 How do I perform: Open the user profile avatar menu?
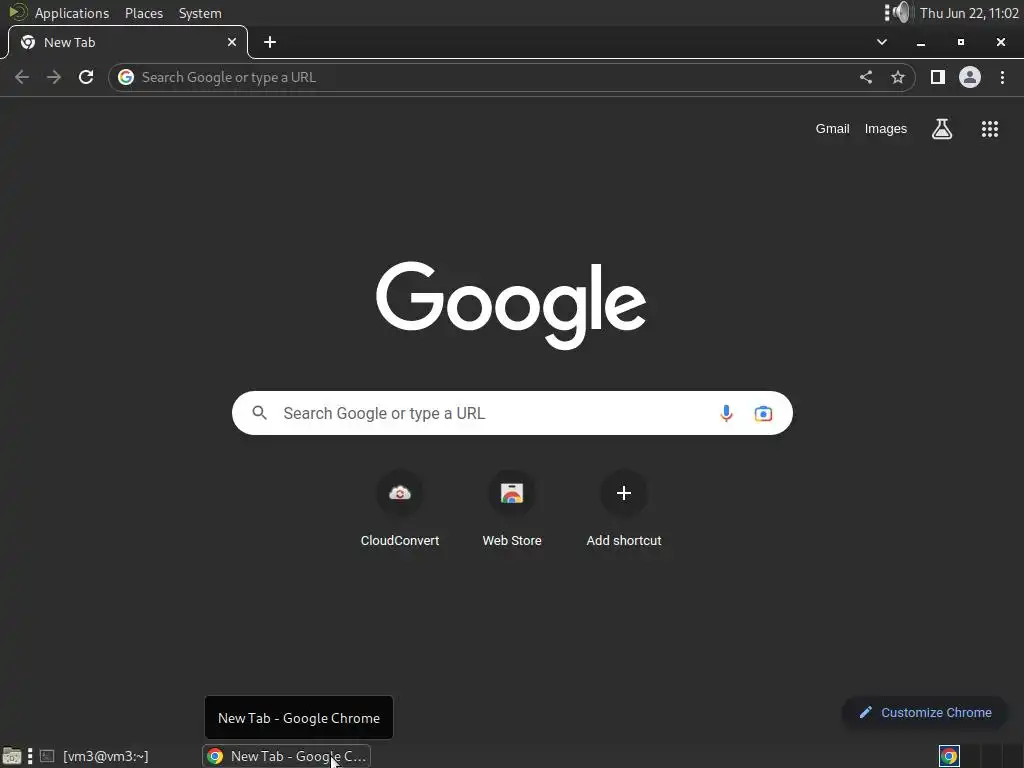(970, 77)
